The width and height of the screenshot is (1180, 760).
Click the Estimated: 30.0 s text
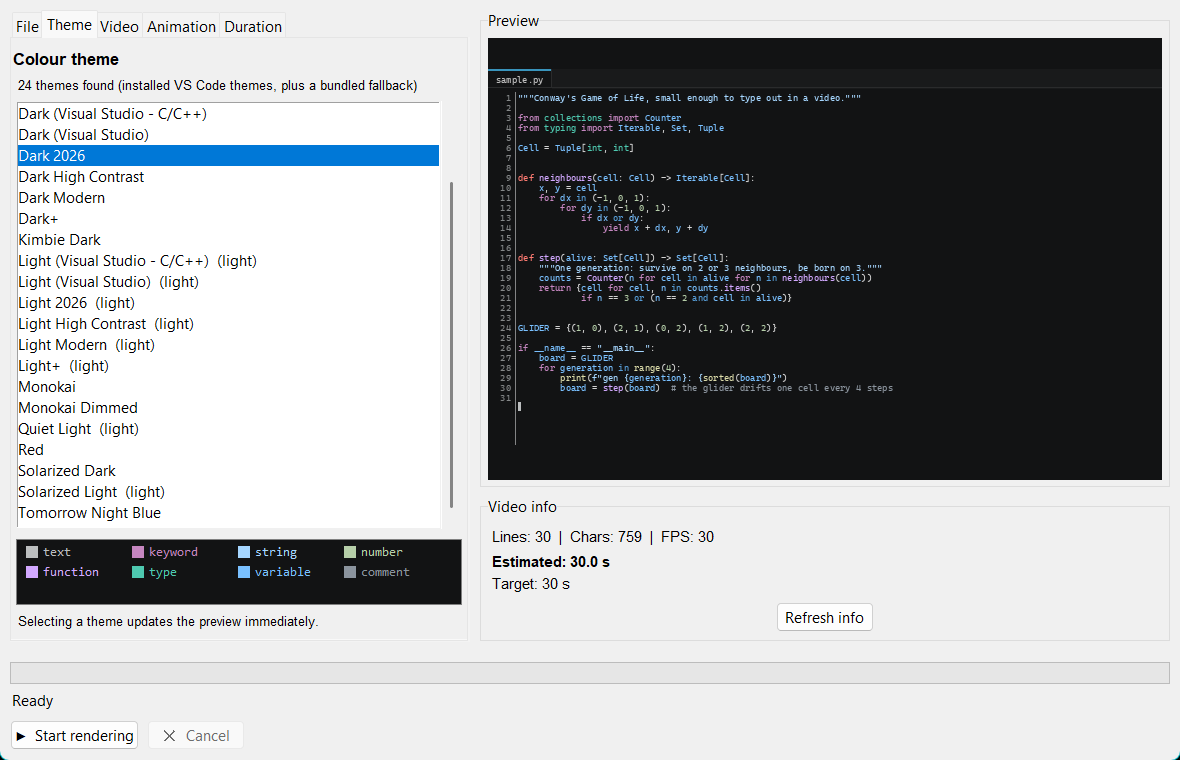pyautogui.click(x=551, y=562)
